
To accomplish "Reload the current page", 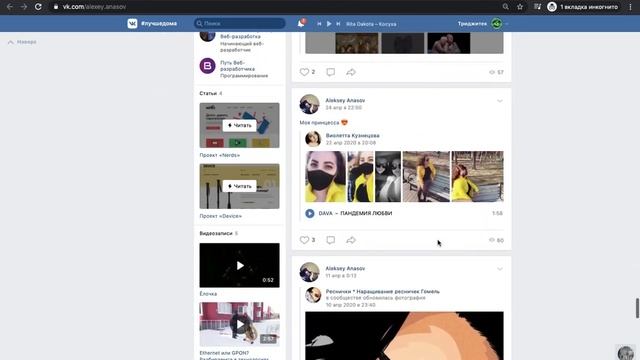I will click(38, 7).
